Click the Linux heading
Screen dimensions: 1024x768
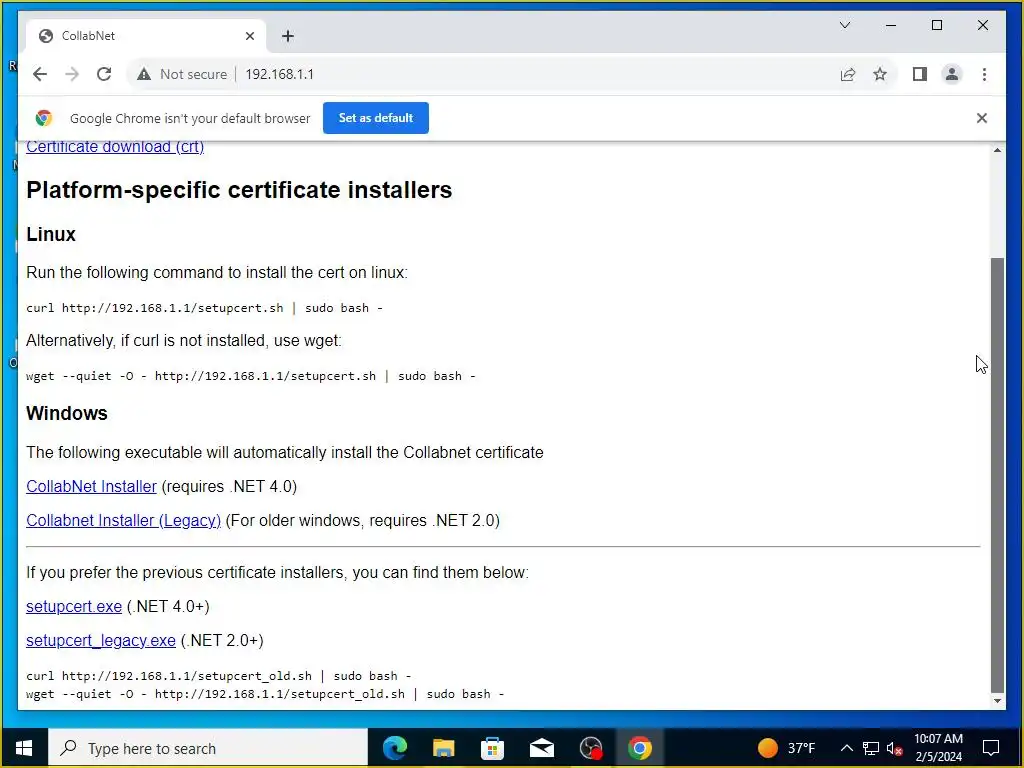(51, 234)
